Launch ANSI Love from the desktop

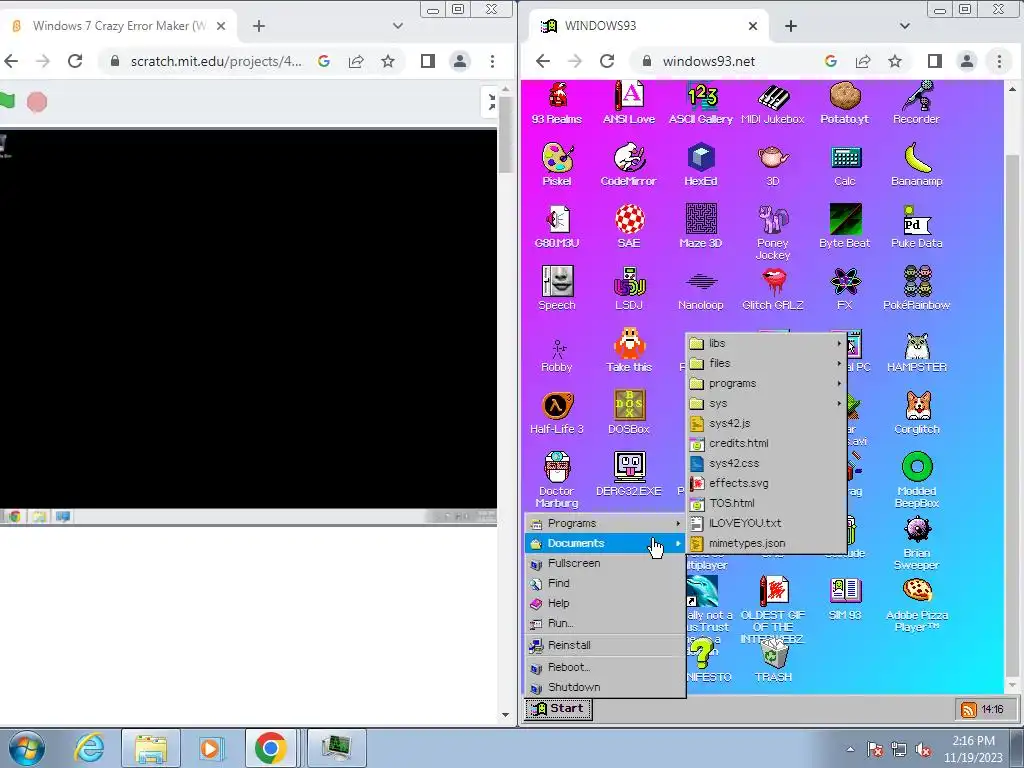pos(629,103)
